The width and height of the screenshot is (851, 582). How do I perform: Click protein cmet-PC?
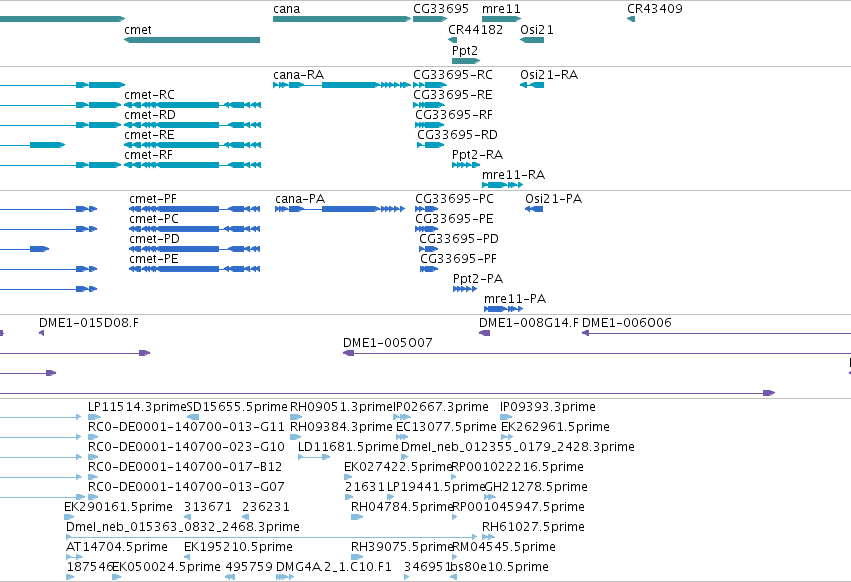coord(154,219)
